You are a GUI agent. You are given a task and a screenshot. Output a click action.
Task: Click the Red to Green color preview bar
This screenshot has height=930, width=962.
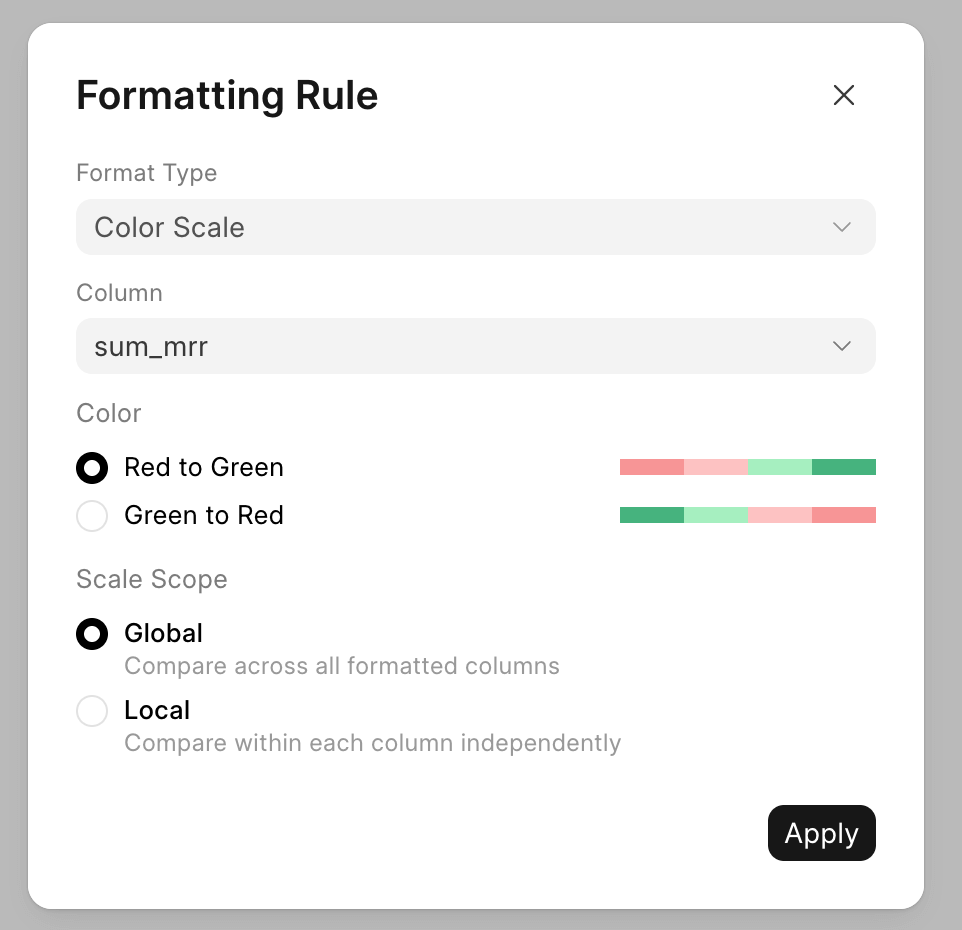[x=747, y=467]
